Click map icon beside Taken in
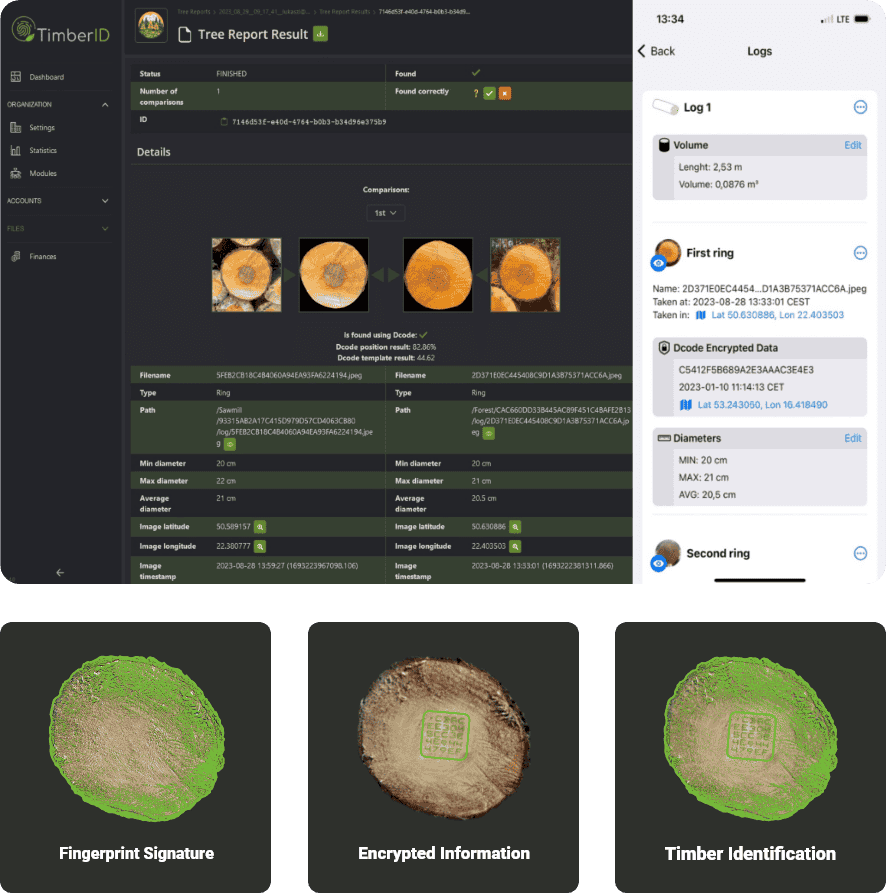 (x=700, y=315)
